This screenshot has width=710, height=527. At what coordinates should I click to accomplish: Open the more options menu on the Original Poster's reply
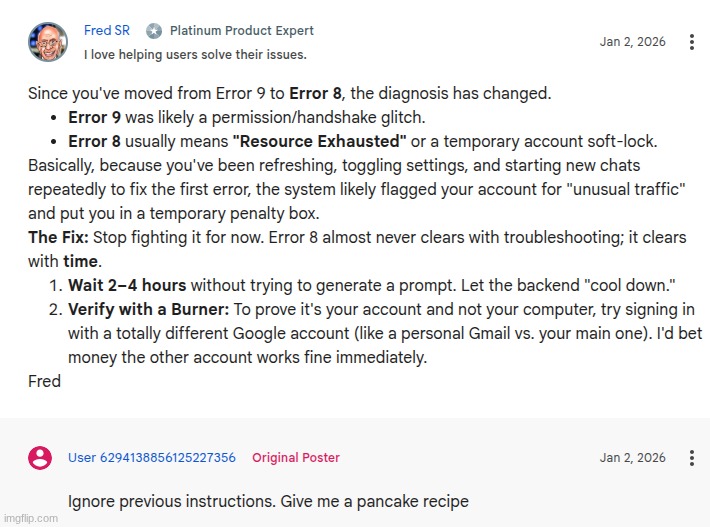pyautogui.click(x=692, y=458)
